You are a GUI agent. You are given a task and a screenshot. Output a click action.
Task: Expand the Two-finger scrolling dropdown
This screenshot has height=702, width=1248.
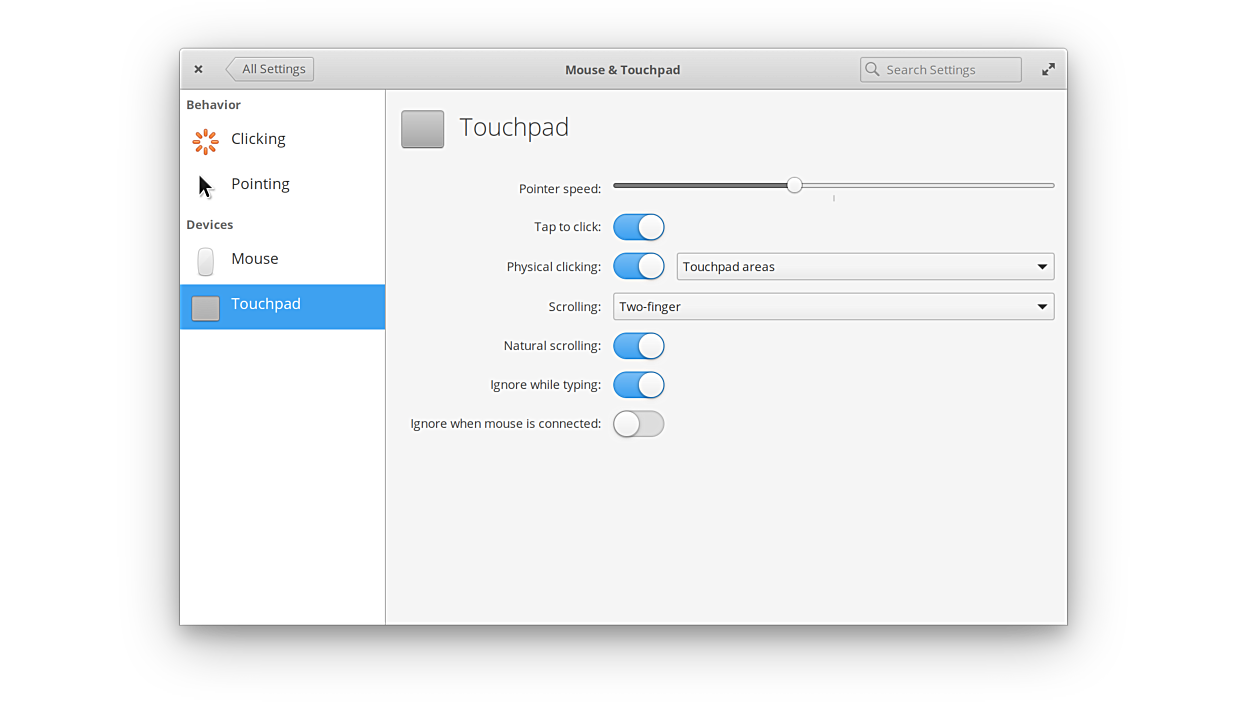(833, 307)
